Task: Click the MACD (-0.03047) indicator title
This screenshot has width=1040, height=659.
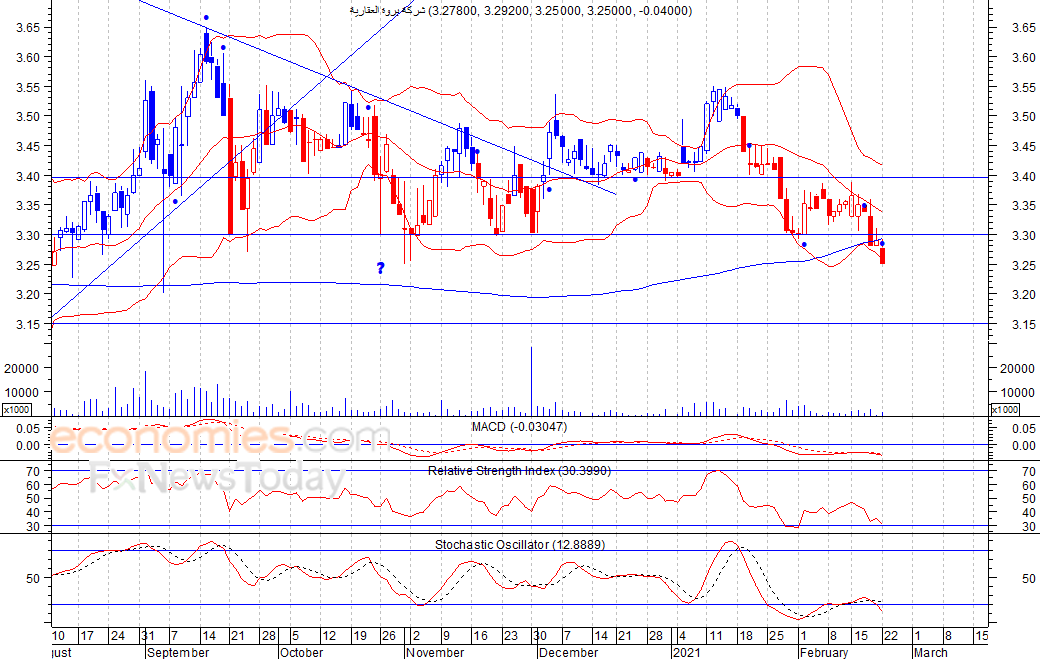Action: click(519, 427)
